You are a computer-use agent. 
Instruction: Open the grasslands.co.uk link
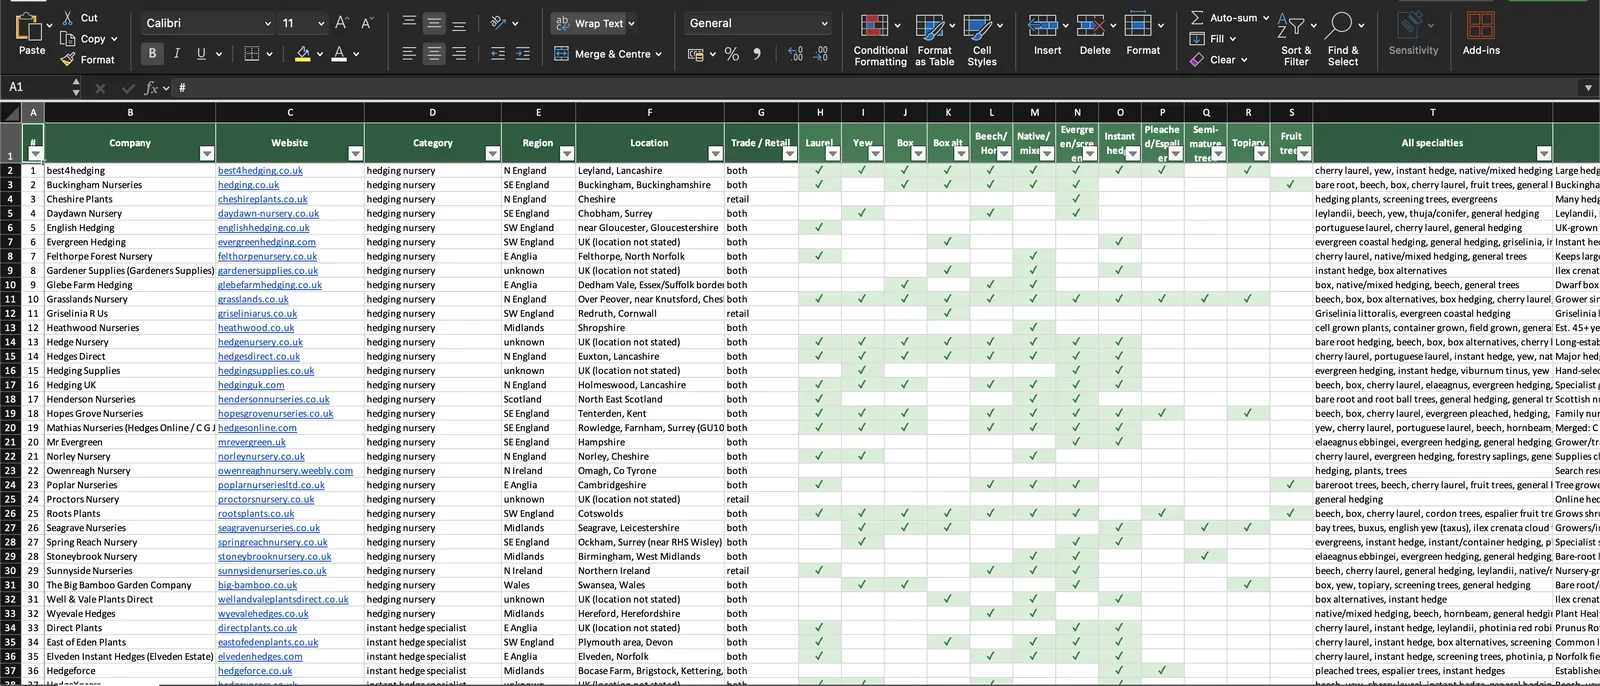click(253, 299)
